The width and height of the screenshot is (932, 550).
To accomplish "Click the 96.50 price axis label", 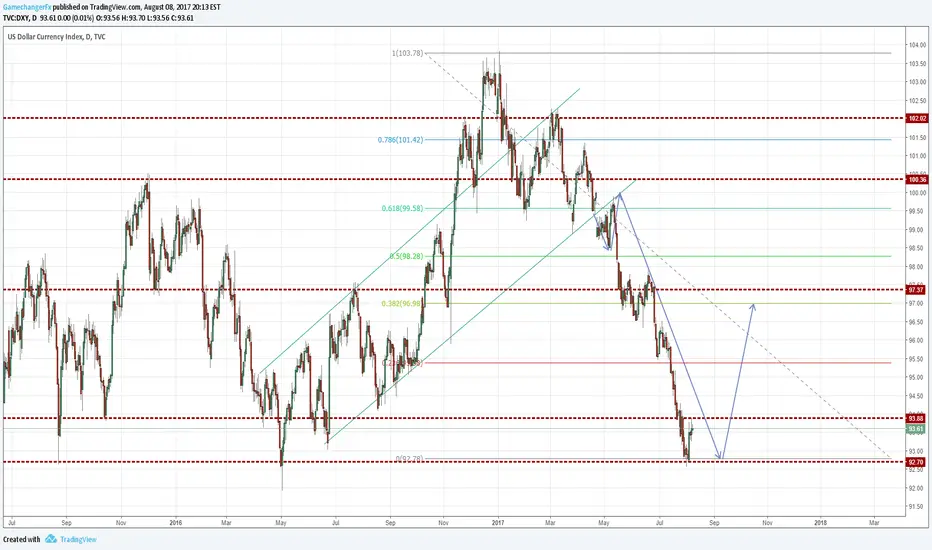I will pyautogui.click(x=915, y=322).
